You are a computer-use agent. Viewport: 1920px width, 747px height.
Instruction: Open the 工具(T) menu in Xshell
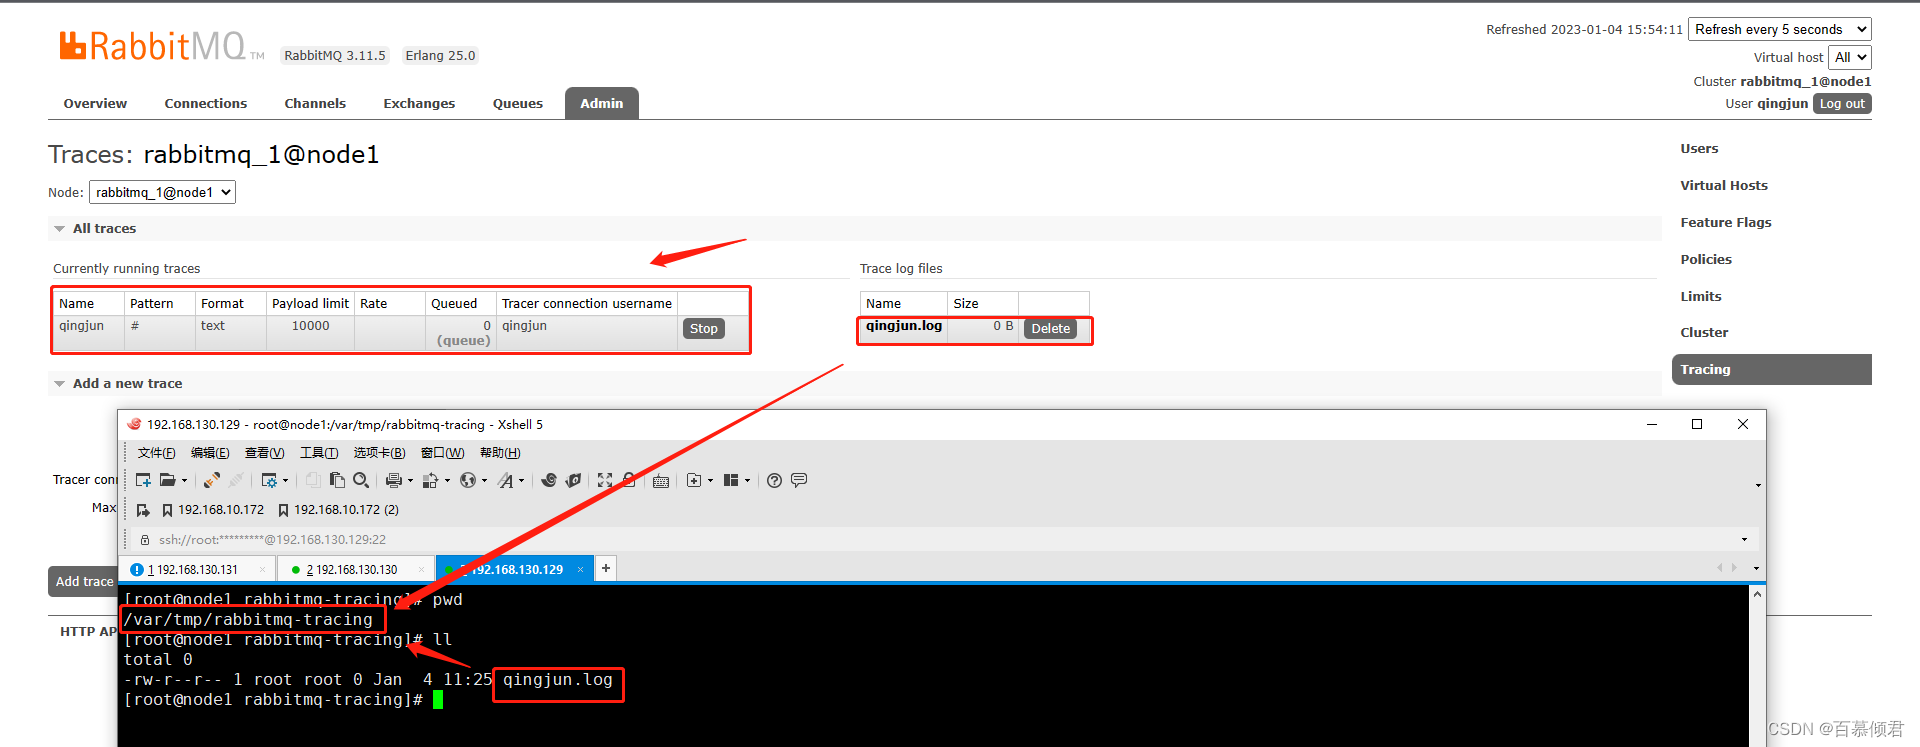[x=319, y=453]
